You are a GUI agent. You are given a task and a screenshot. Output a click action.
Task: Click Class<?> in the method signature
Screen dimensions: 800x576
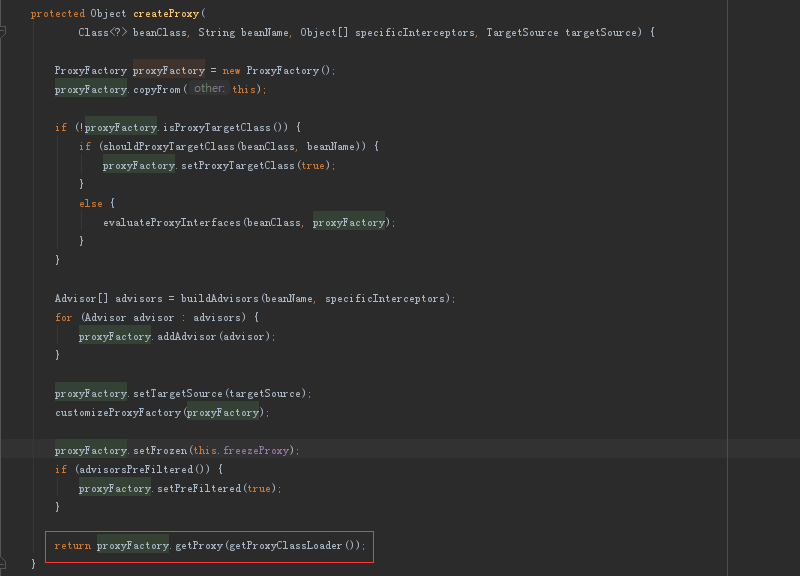(103, 33)
